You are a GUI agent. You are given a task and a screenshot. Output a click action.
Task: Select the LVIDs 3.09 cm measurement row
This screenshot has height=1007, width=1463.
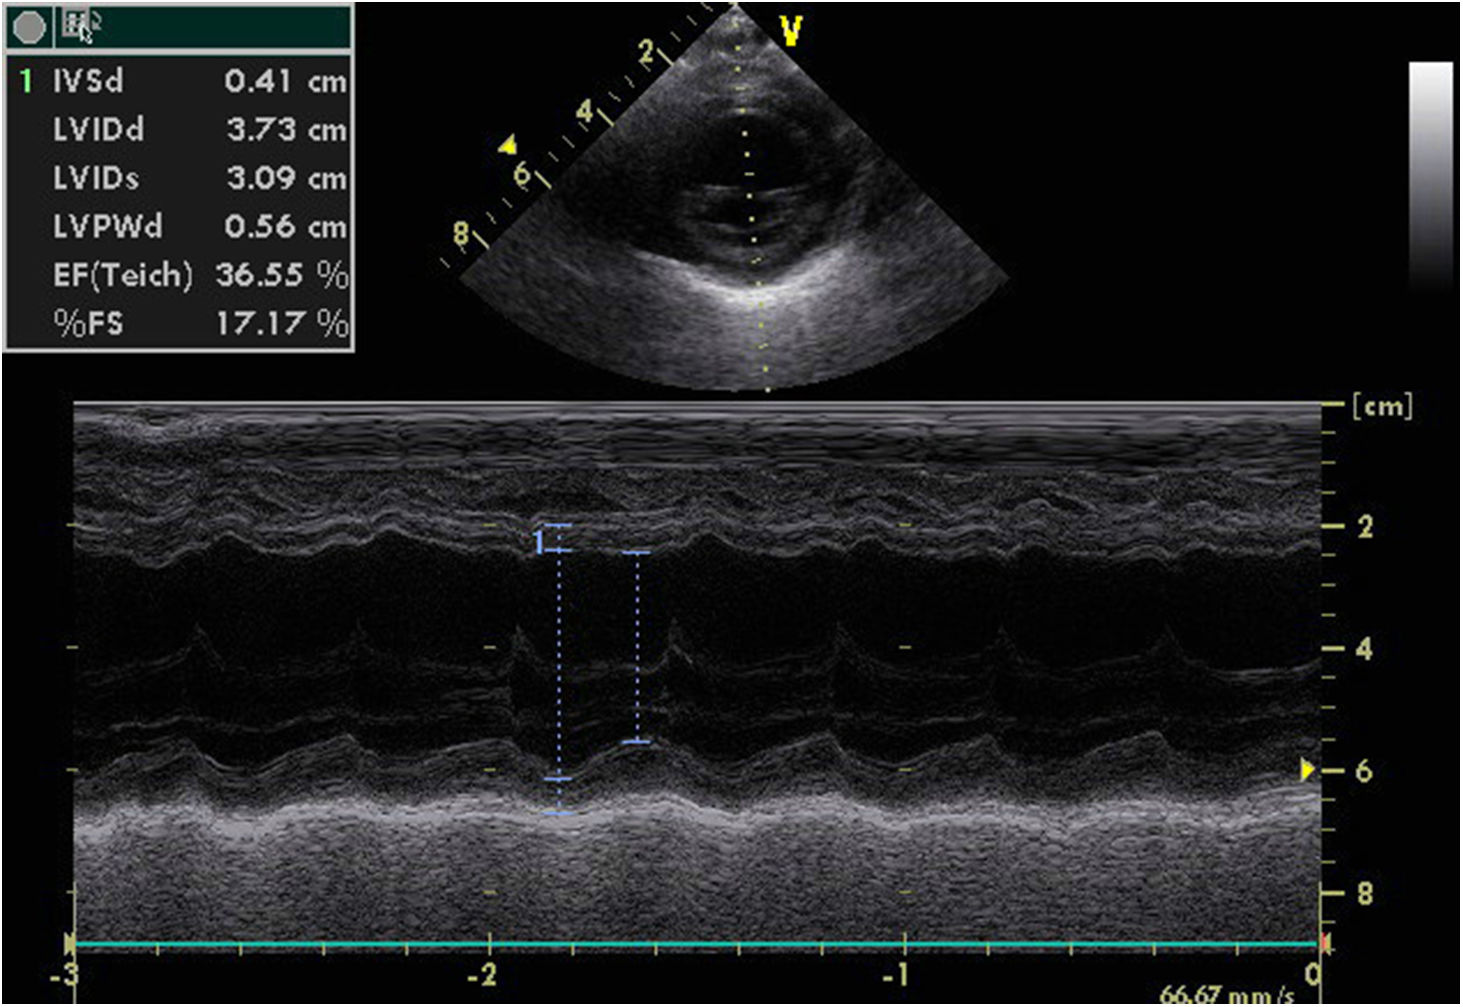[198, 178]
